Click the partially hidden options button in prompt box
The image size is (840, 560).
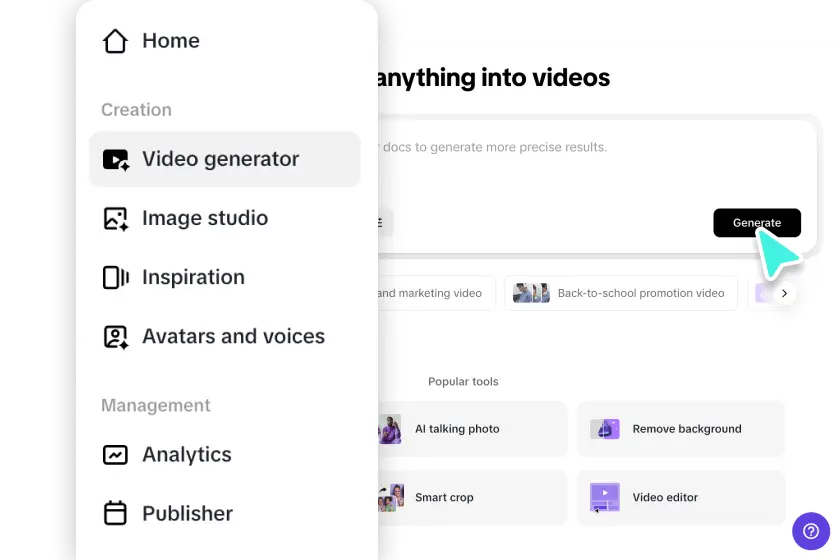coord(384,223)
